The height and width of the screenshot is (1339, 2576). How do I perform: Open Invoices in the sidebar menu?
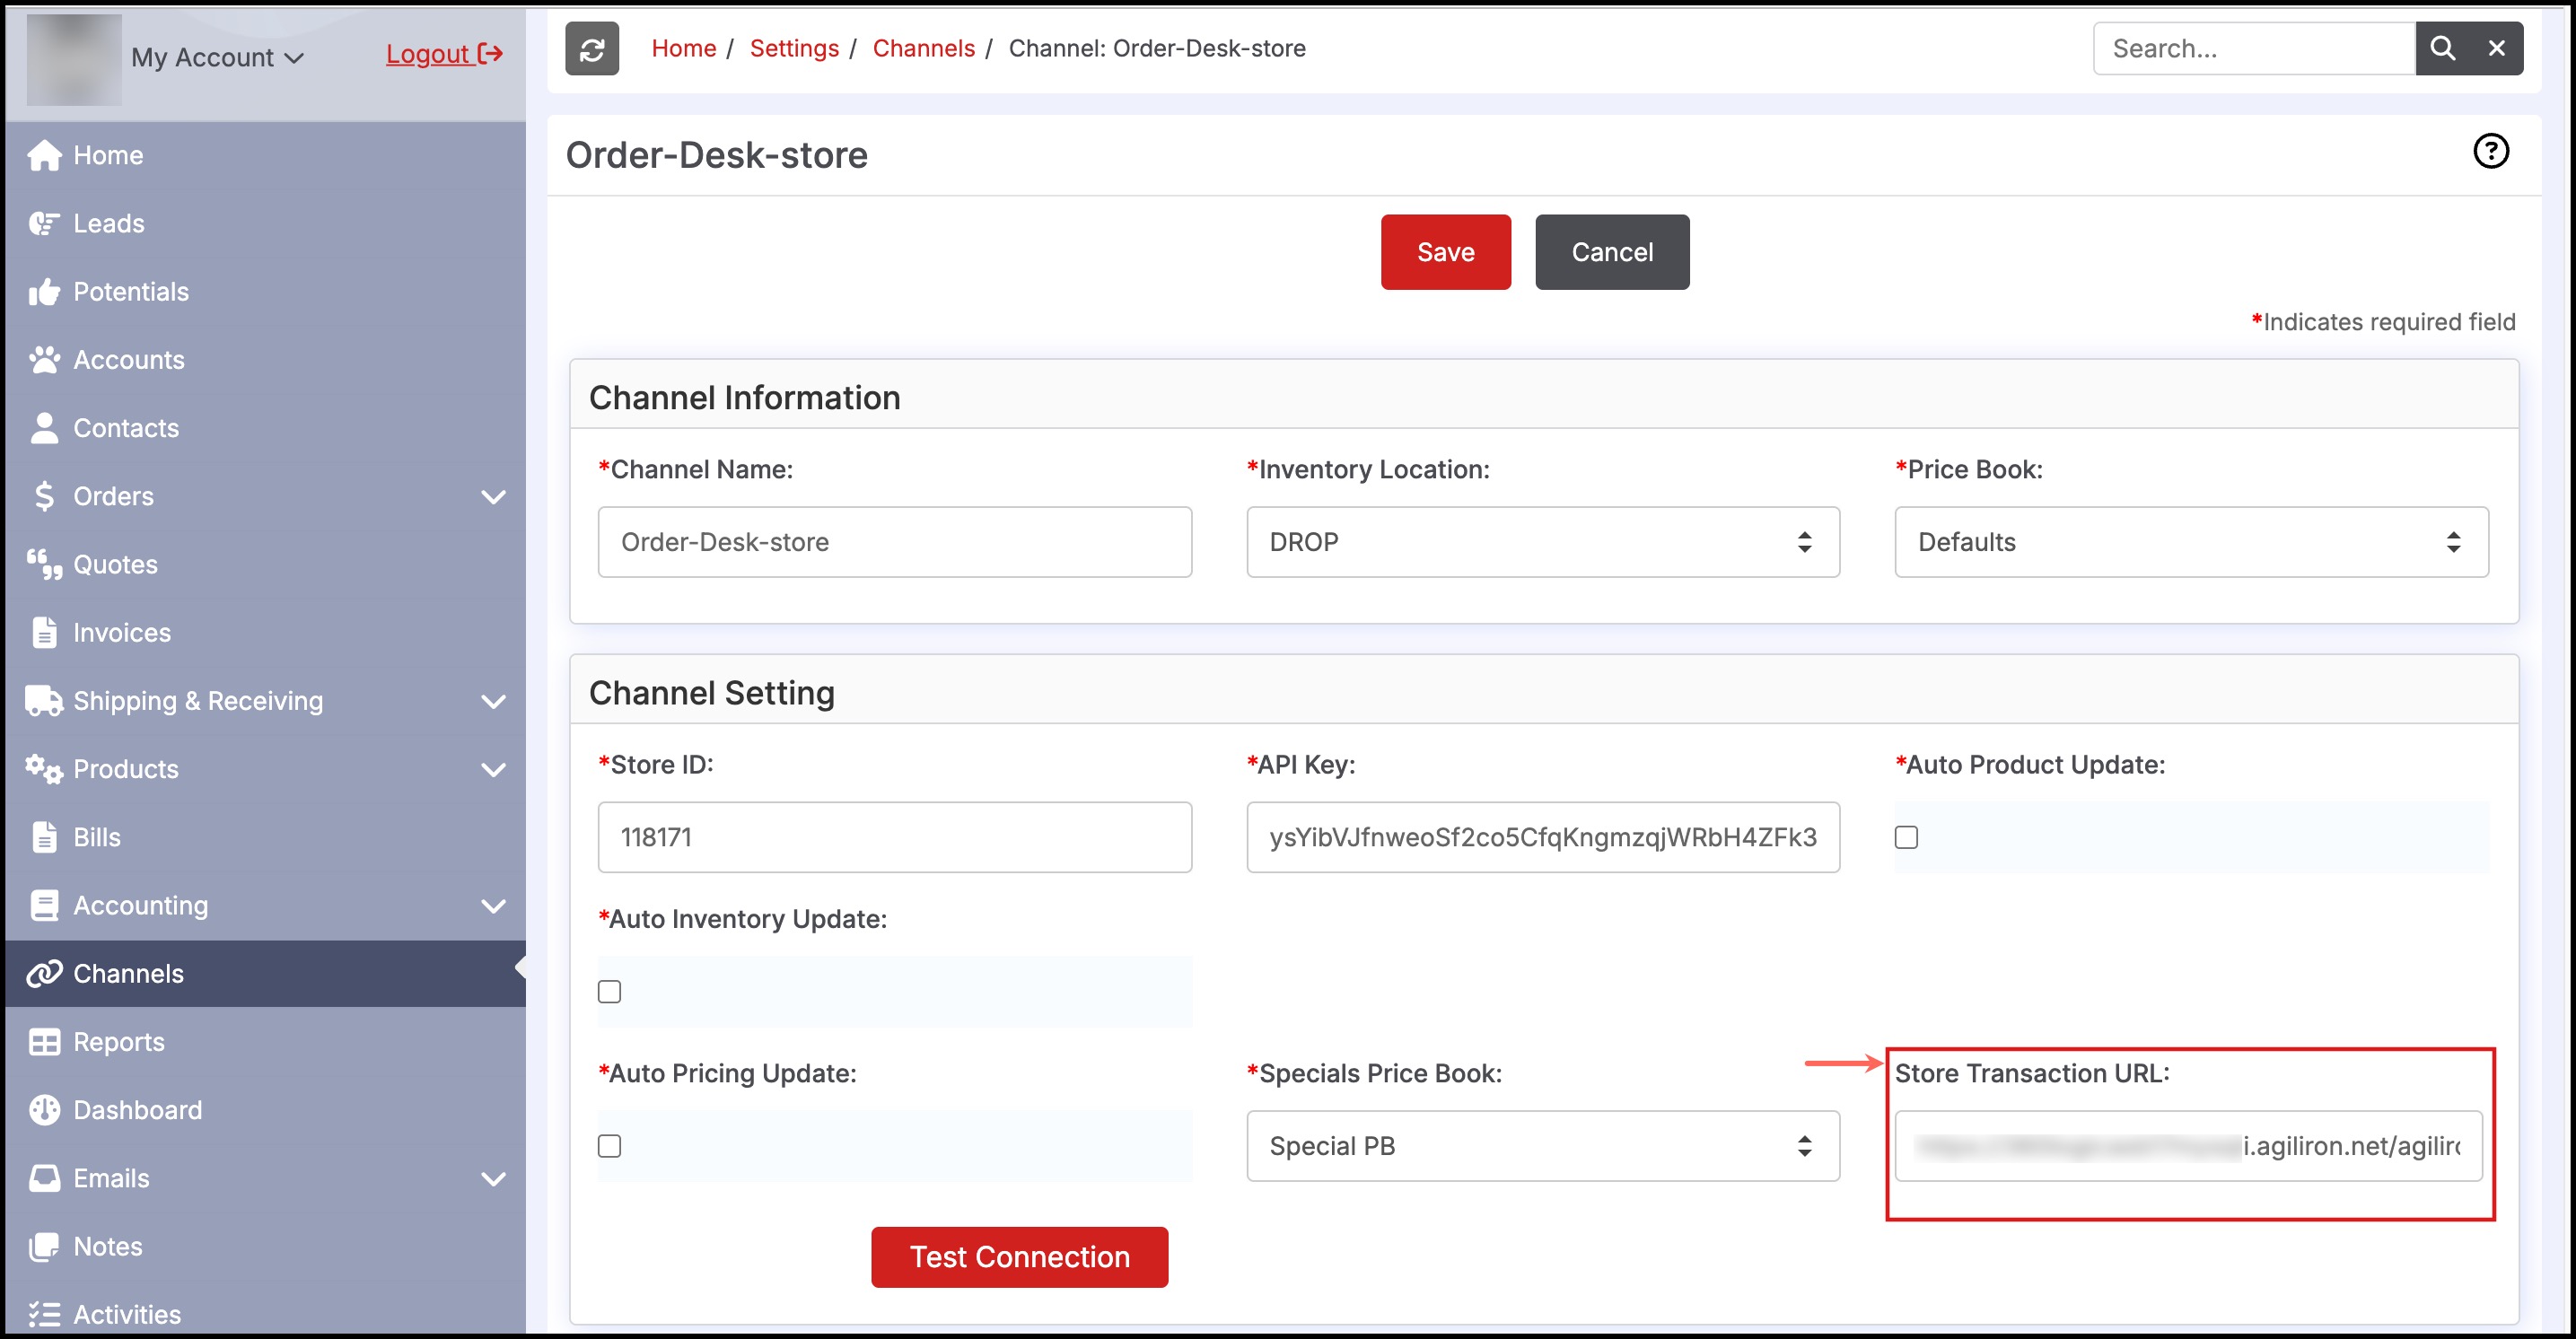121,633
